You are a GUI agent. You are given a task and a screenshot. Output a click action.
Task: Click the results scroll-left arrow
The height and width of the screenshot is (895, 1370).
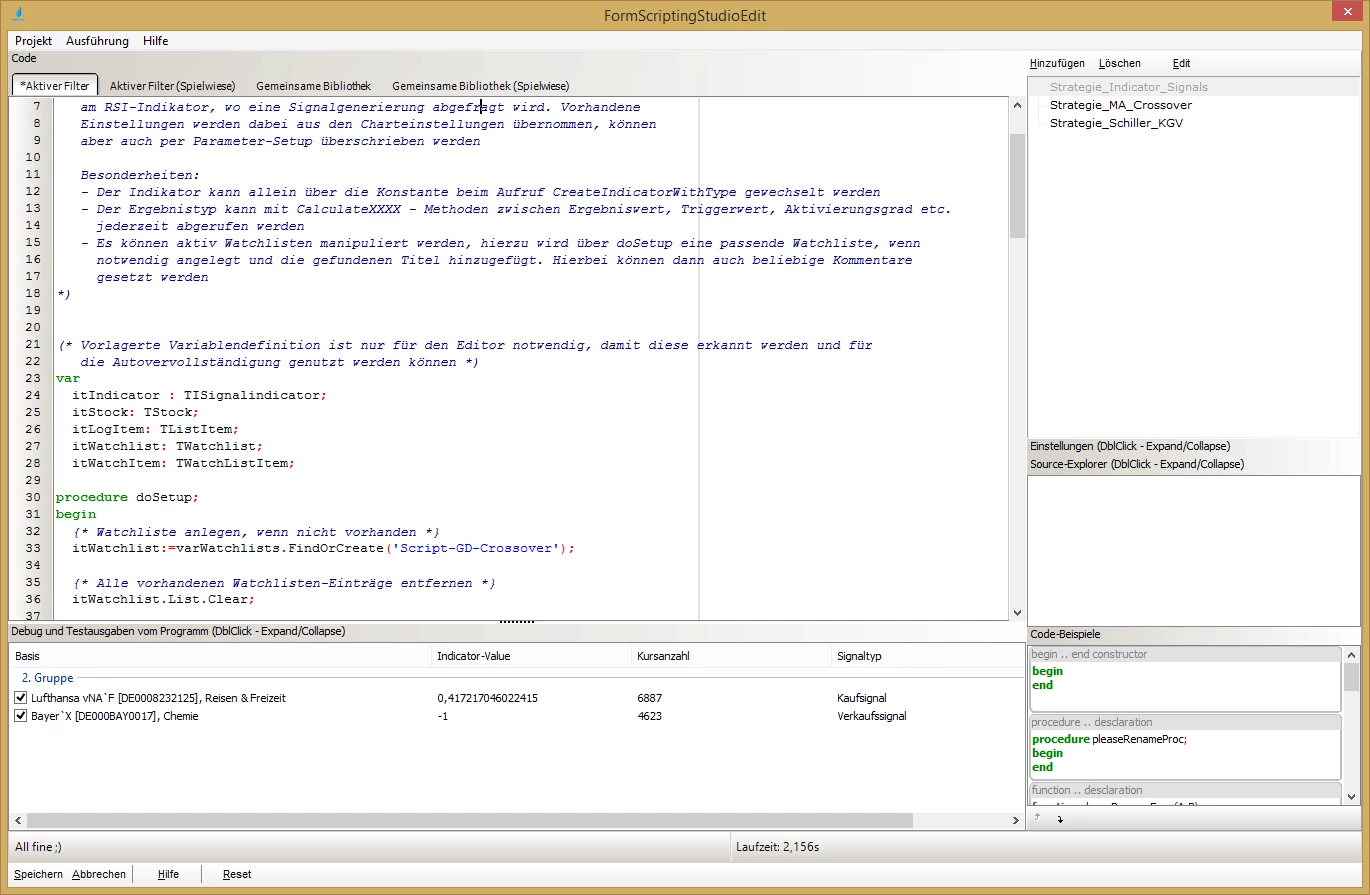pyautogui.click(x=17, y=820)
